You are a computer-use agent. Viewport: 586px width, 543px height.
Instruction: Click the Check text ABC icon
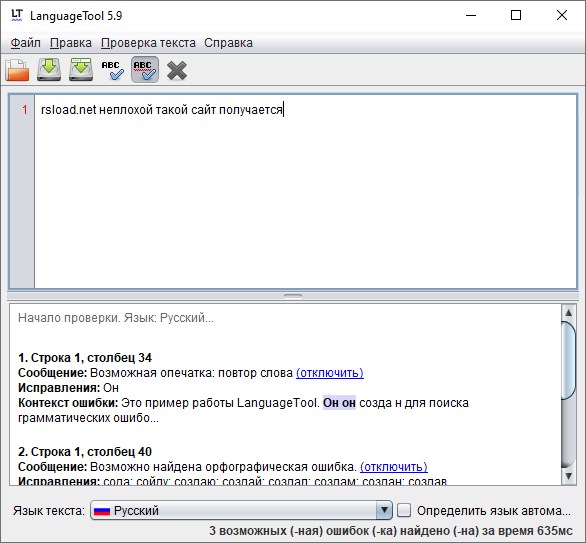(113, 70)
